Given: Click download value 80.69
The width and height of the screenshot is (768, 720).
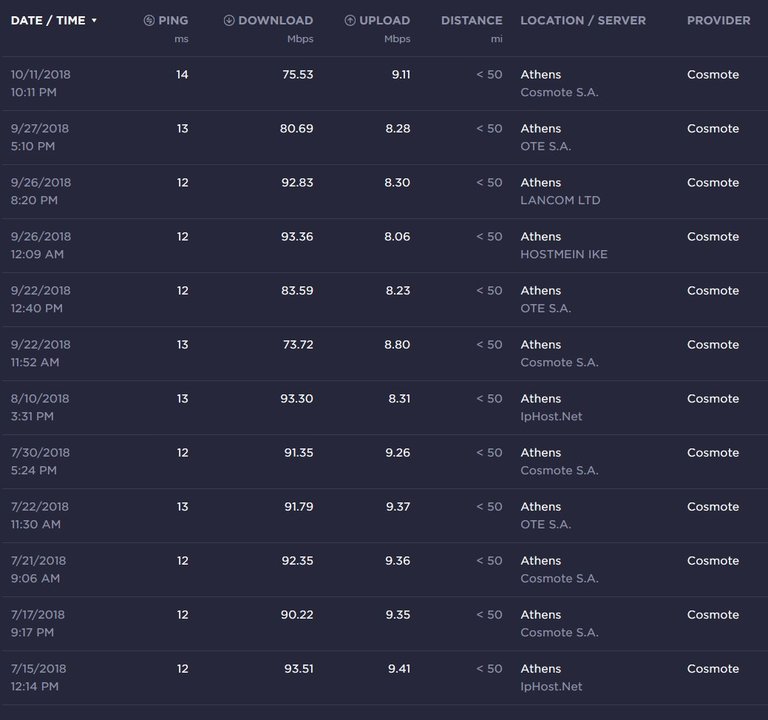Looking at the screenshot, I should pyautogui.click(x=296, y=128).
